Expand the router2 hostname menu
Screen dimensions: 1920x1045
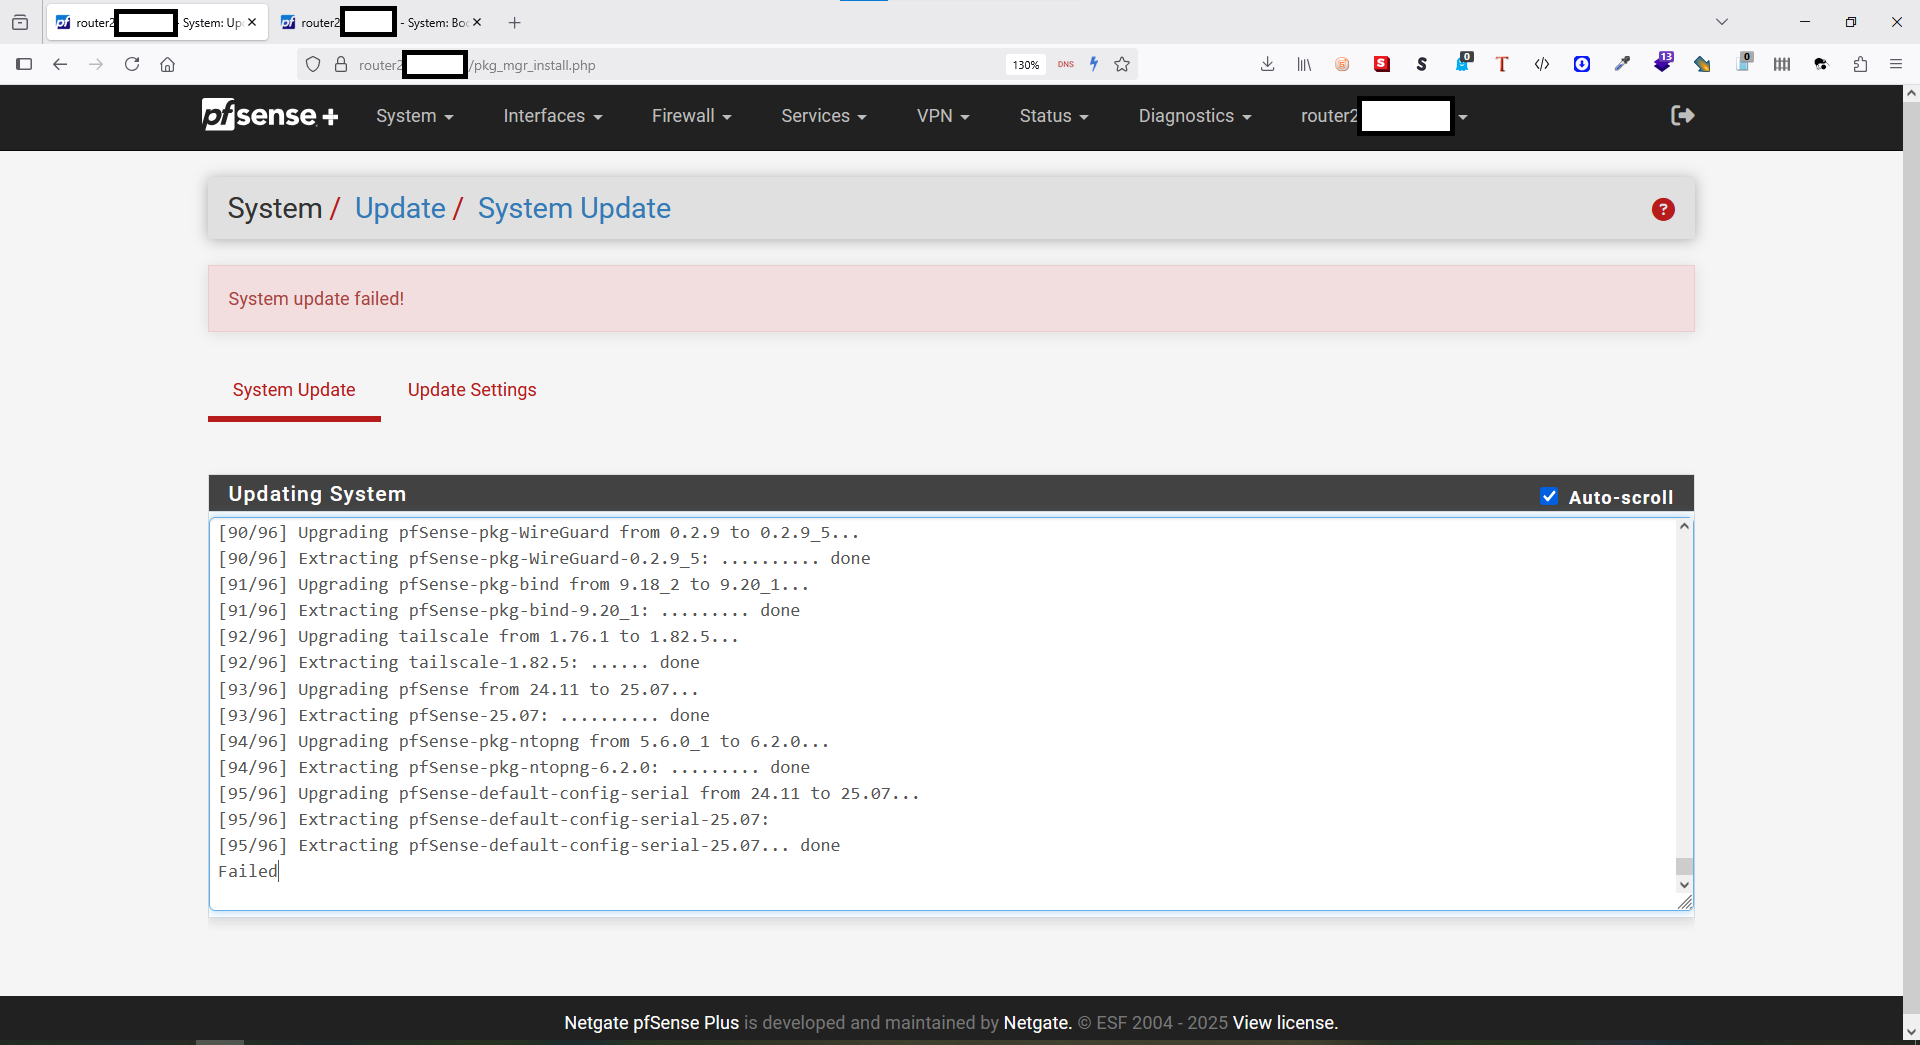[x=1384, y=116]
